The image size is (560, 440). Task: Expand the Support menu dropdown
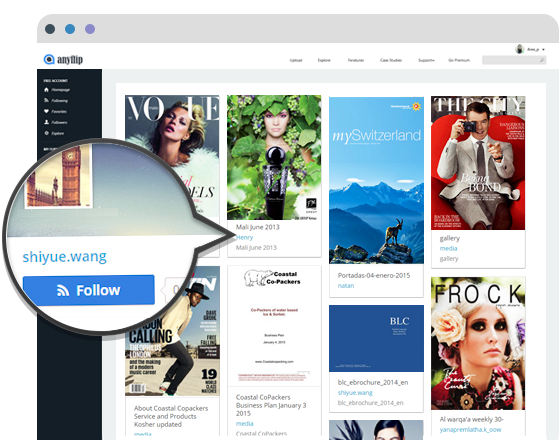(426, 60)
